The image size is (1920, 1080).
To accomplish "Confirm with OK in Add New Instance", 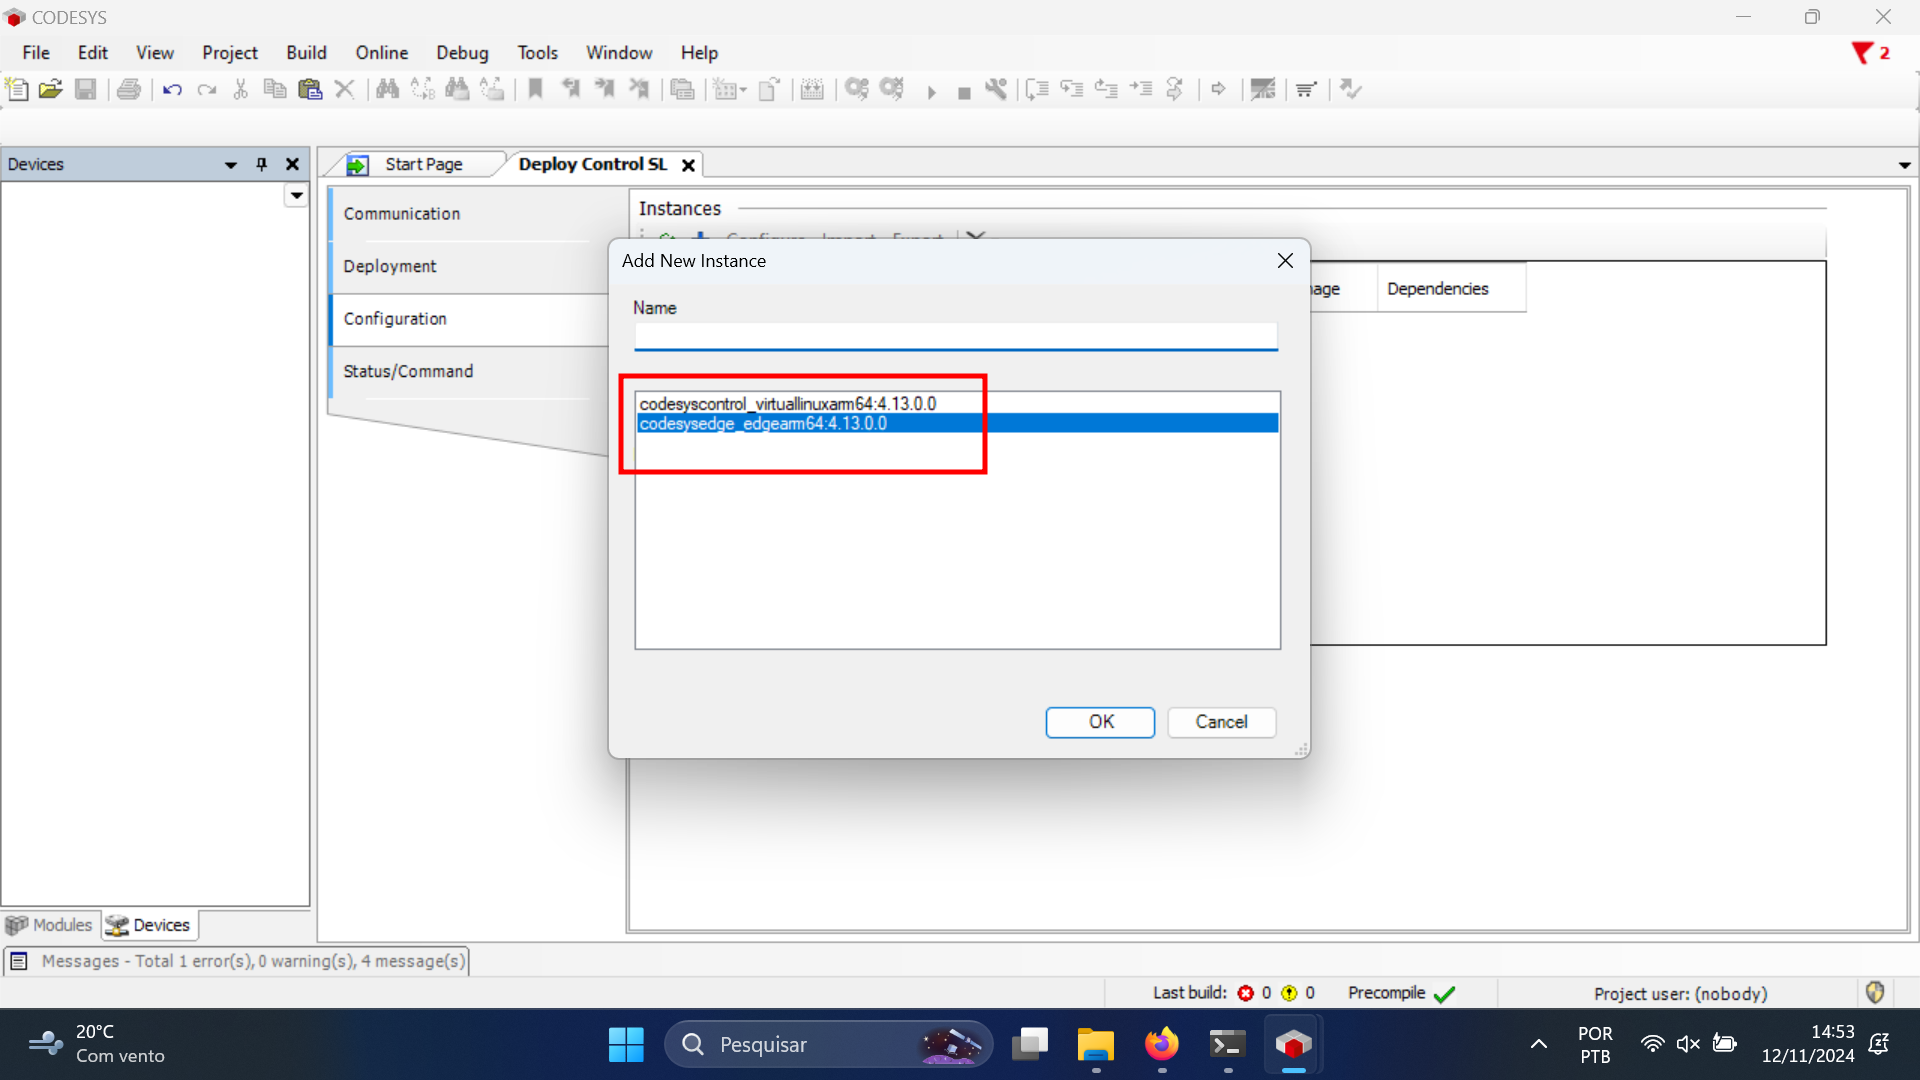I will coord(1100,722).
